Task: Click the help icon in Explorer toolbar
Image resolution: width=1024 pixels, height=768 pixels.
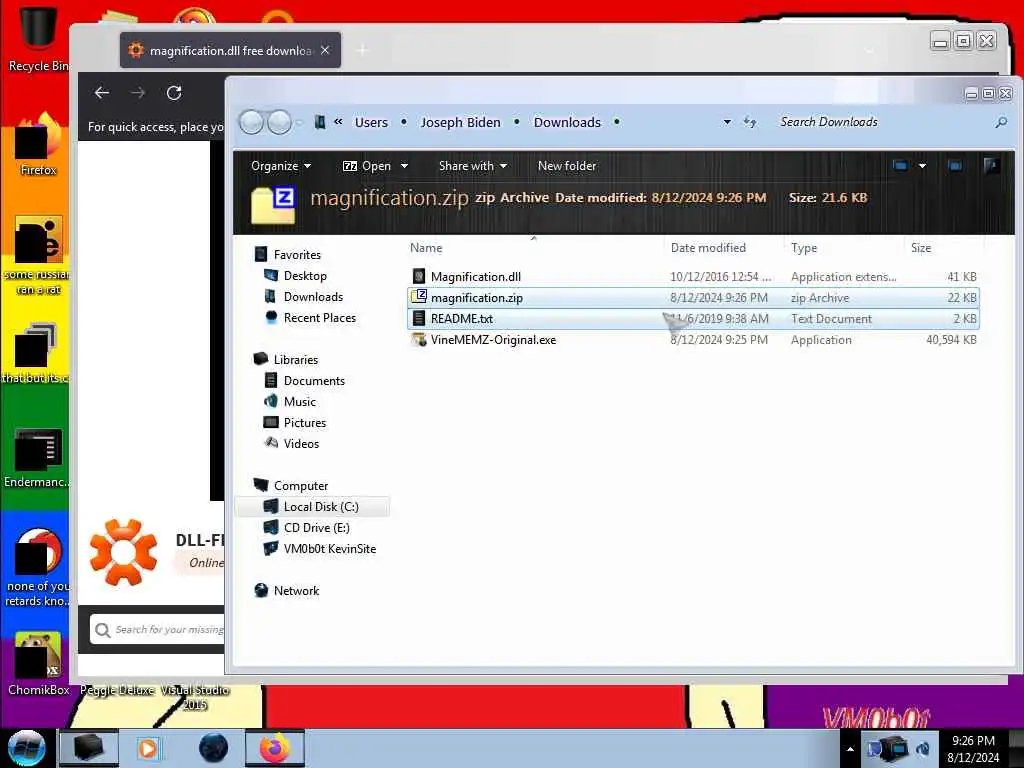Action: (991, 166)
